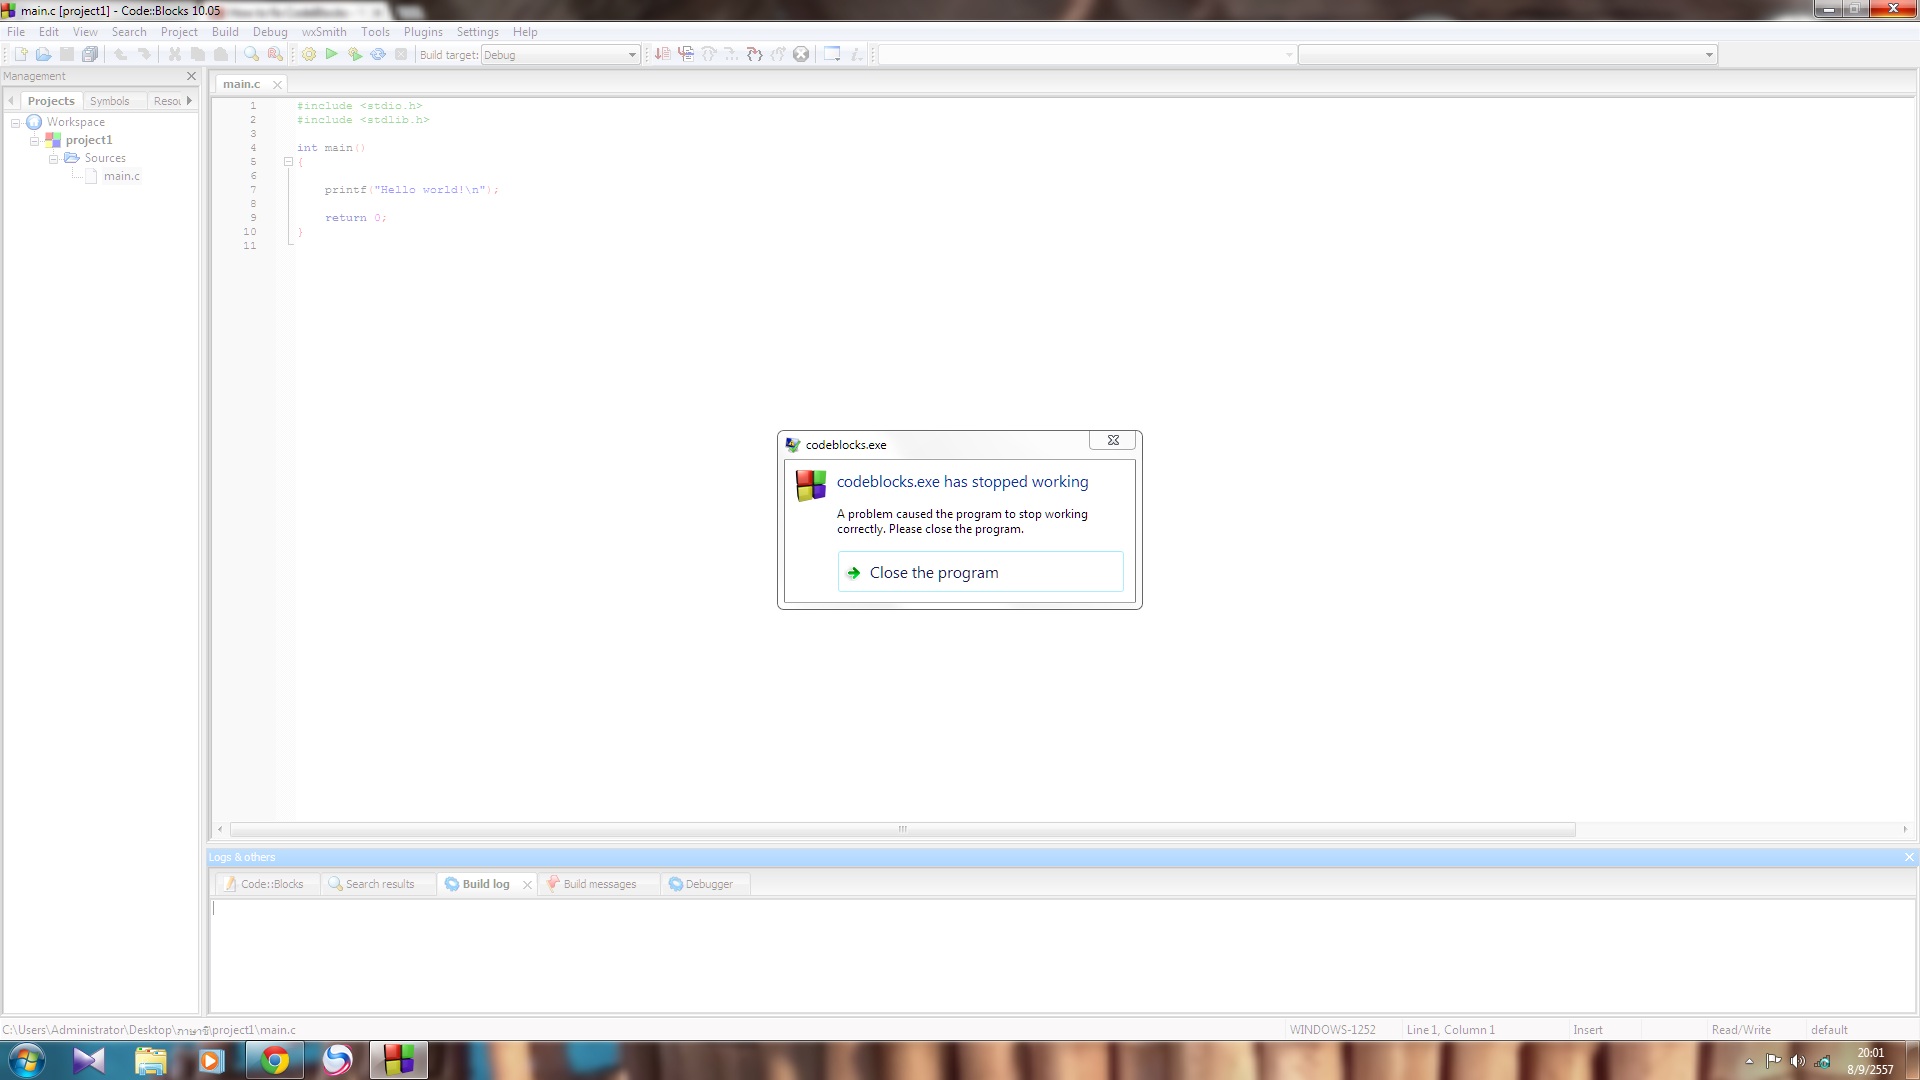
Task: Open the Settings menu
Action: click(477, 32)
